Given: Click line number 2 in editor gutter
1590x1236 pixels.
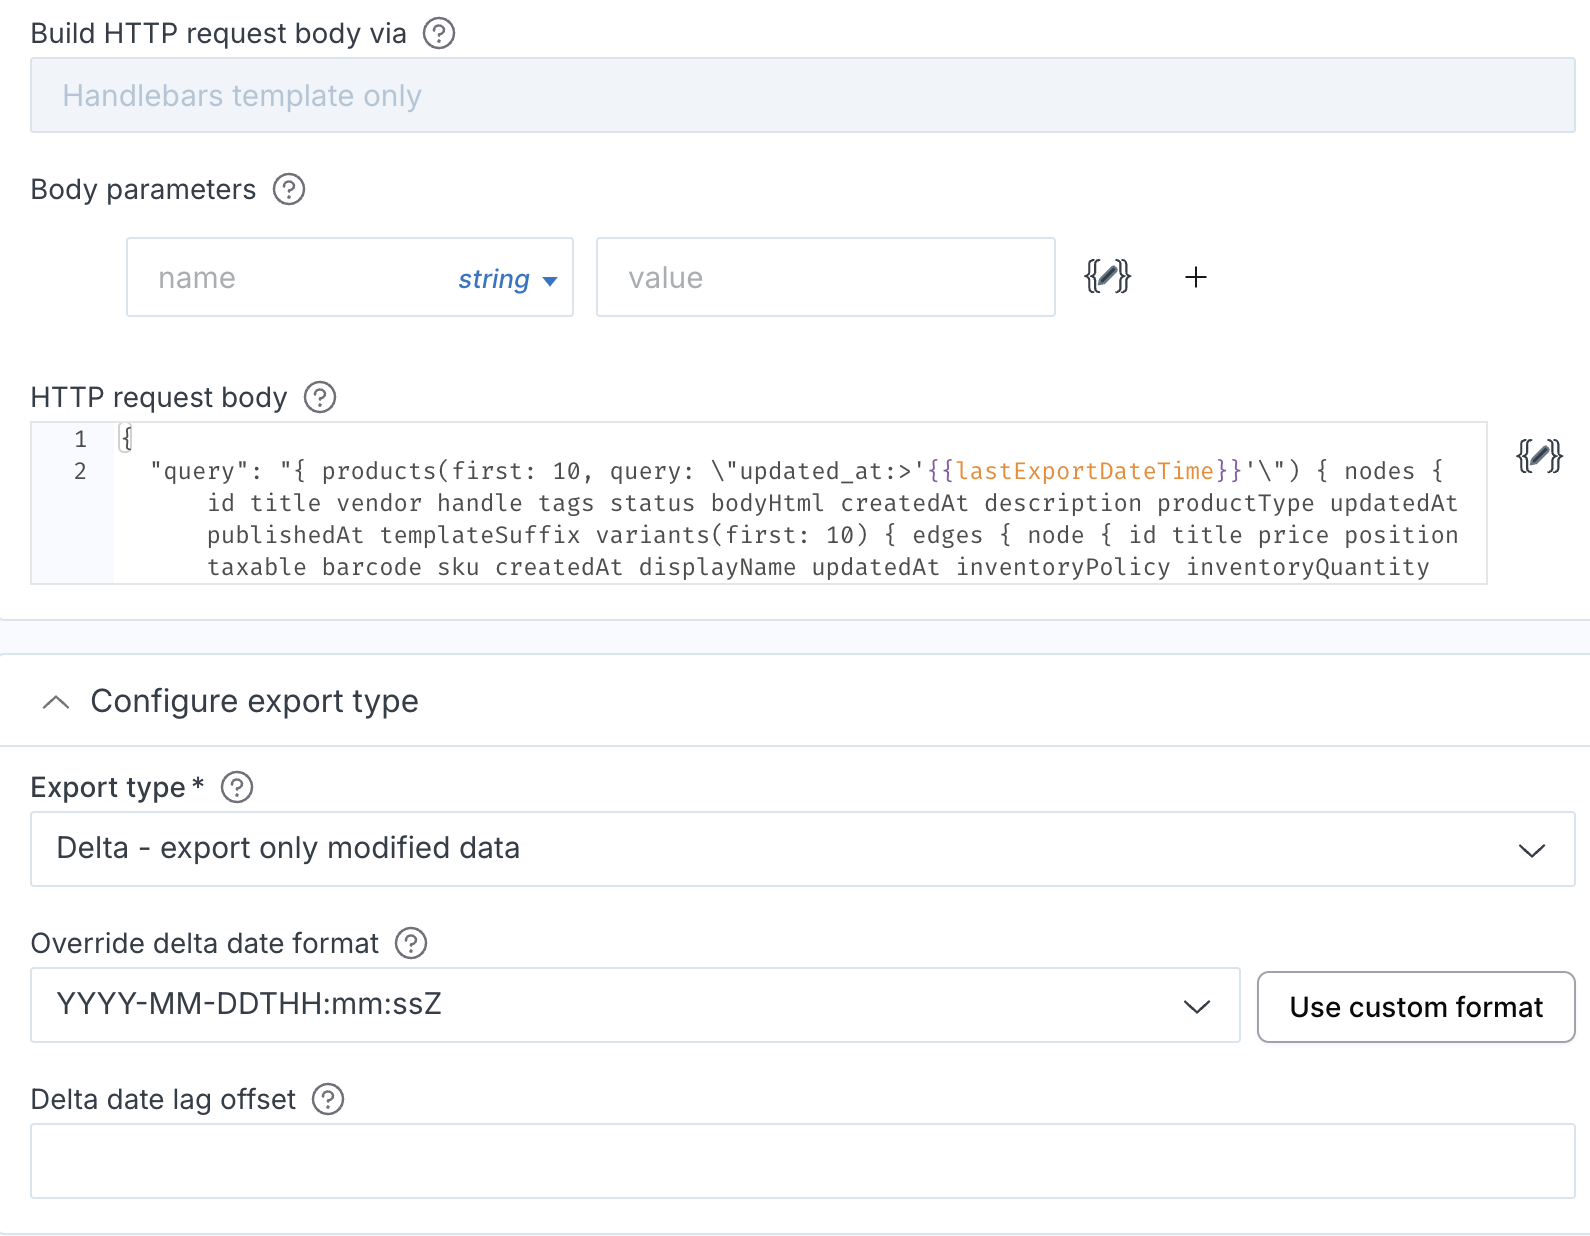Looking at the screenshot, I should [80, 471].
